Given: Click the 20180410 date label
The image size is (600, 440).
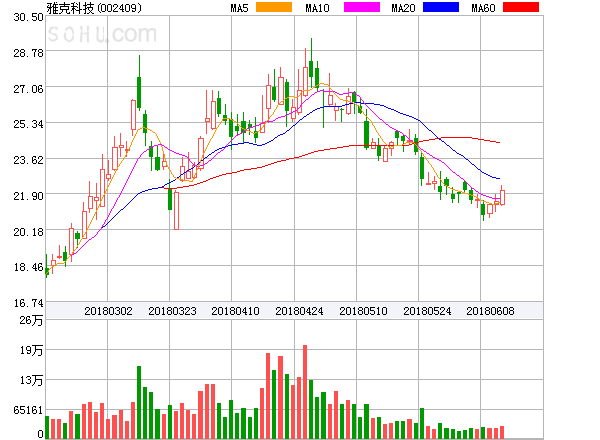Looking at the screenshot, I should point(235,311).
